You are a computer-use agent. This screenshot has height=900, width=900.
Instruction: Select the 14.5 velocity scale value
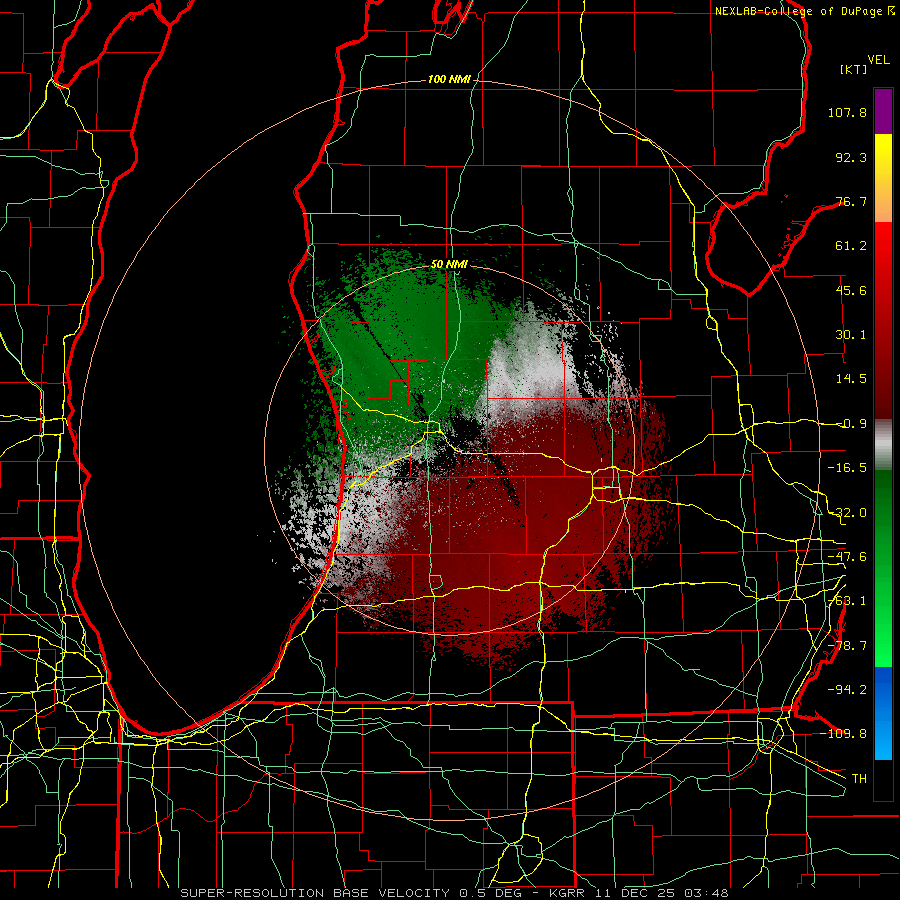point(851,379)
